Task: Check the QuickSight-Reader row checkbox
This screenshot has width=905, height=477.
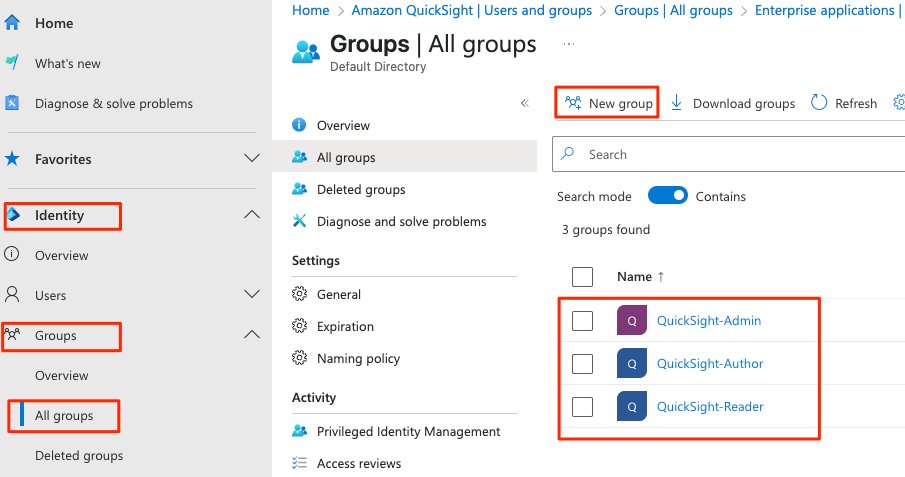Action: pos(582,407)
